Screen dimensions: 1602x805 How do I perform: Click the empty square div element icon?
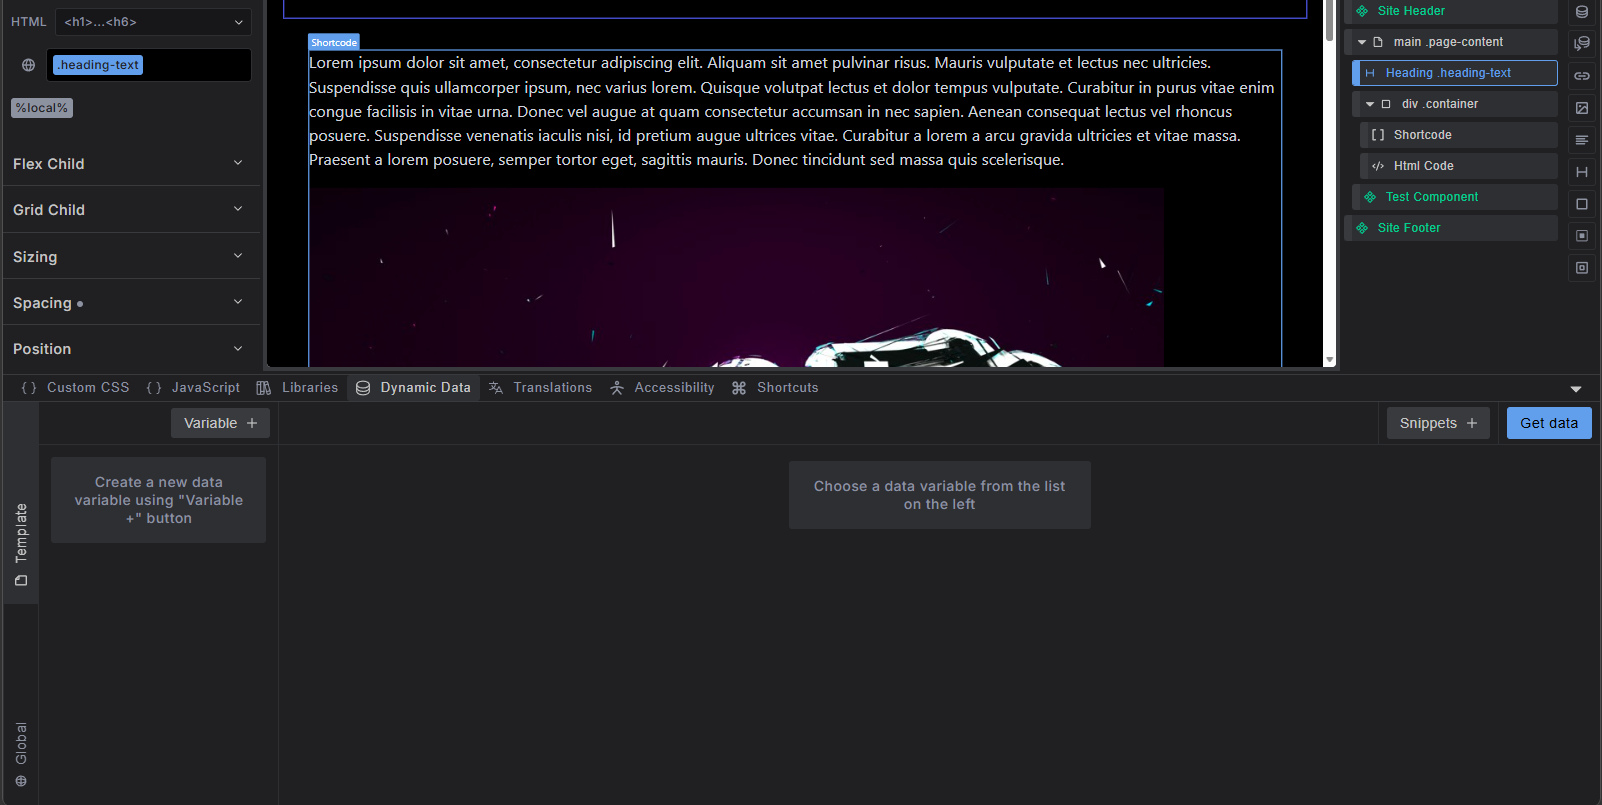pos(1581,204)
